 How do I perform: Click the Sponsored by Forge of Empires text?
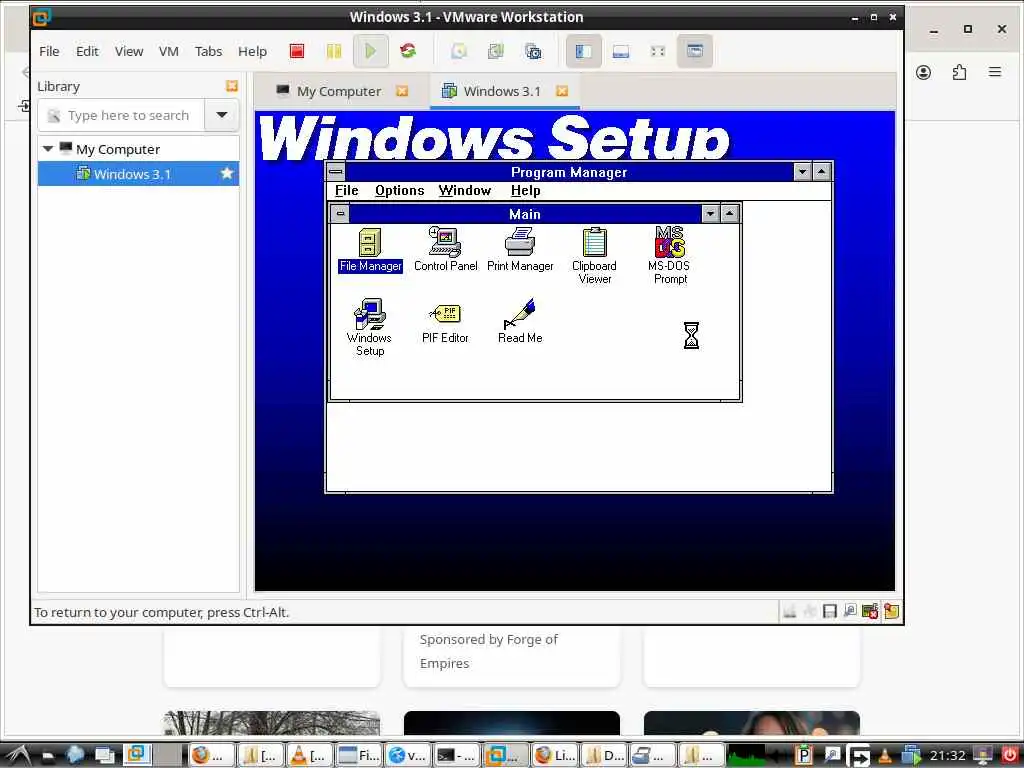coord(488,651)
